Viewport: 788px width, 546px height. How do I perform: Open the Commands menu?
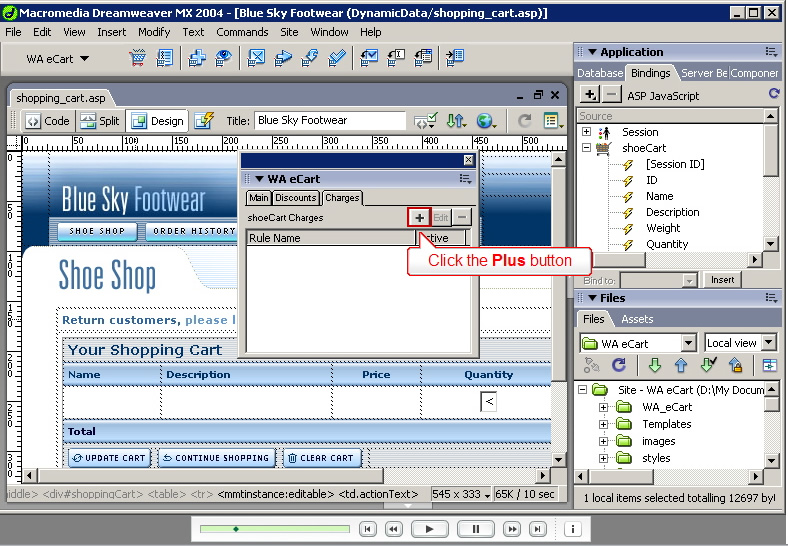242,32
